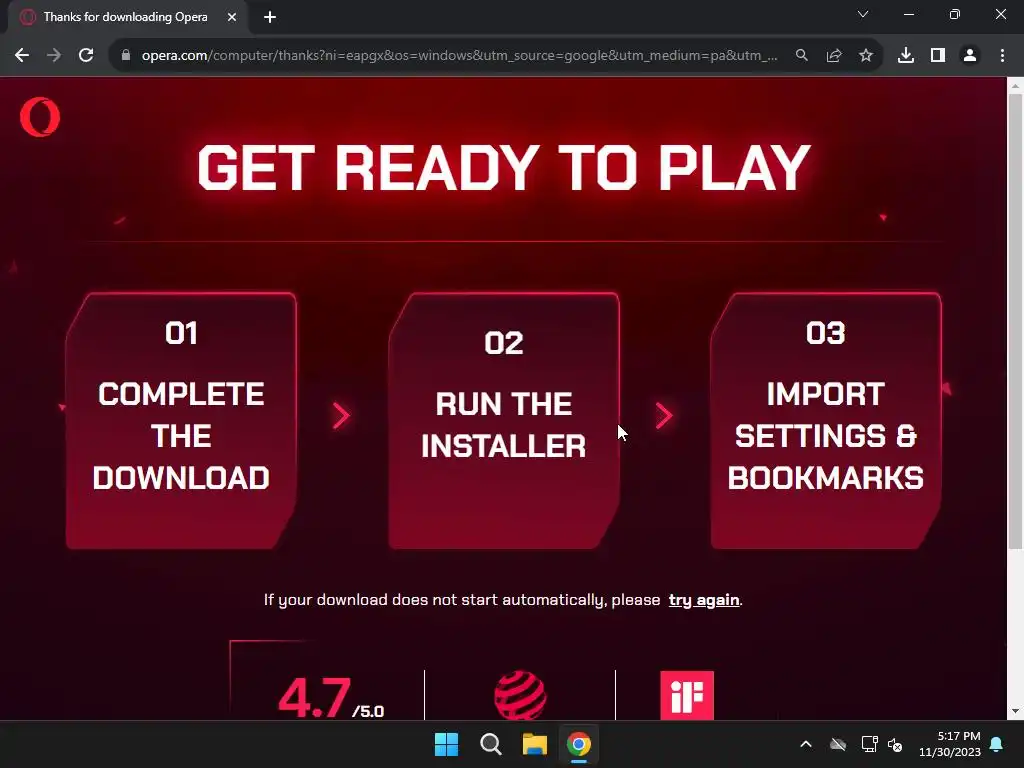View site information via the lock icon
Screen dimensions: 1024x768
coord(126,55)
